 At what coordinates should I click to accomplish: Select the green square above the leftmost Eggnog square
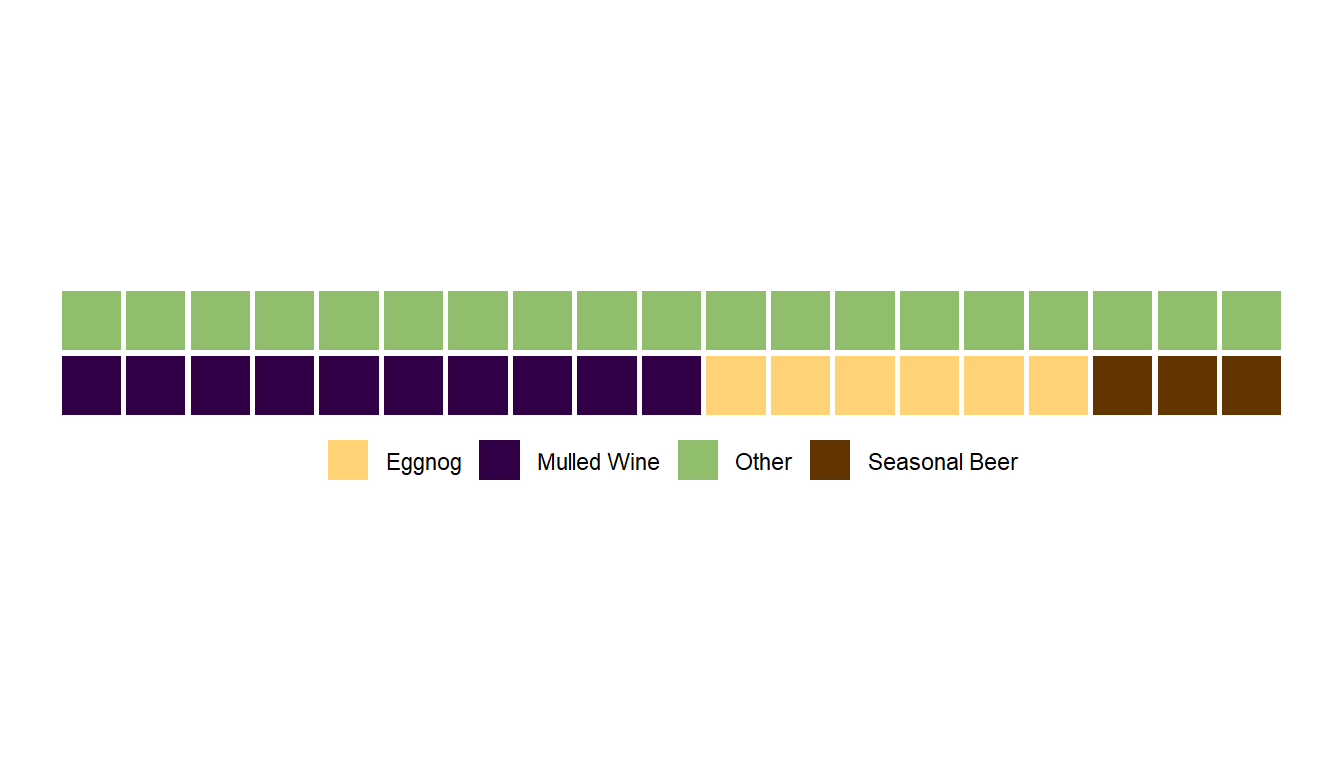(736, 320)
